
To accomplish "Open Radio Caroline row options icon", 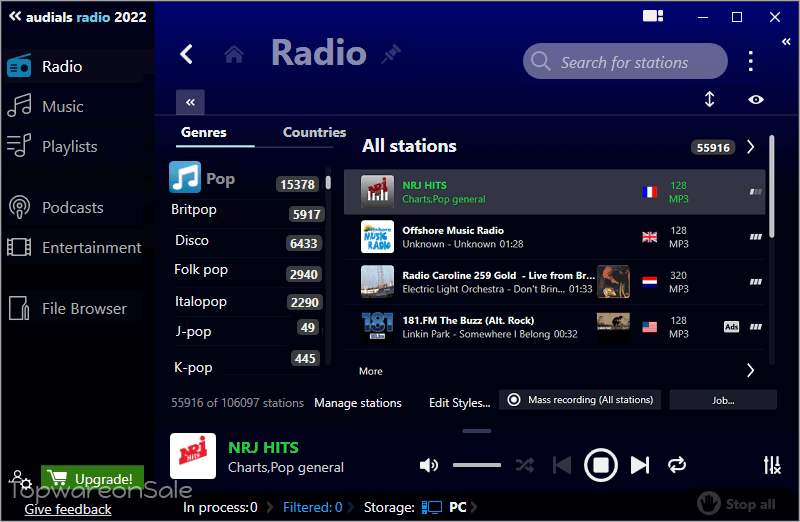I will tap(756, 282).
